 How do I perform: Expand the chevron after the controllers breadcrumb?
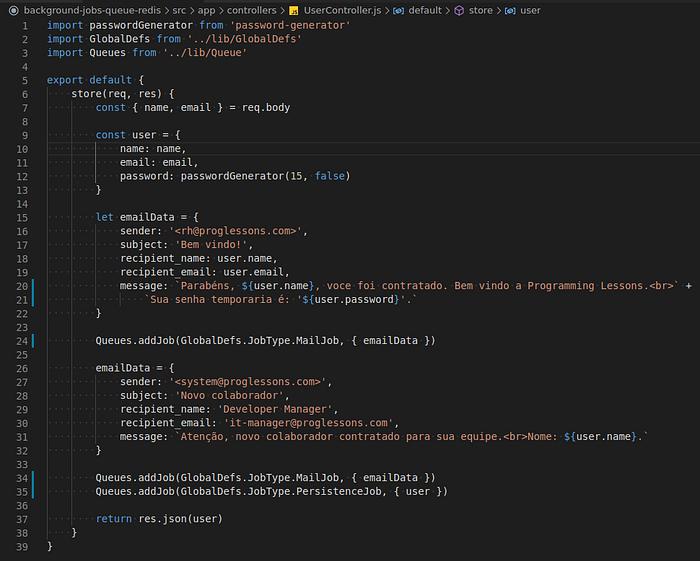pos(282,11)
